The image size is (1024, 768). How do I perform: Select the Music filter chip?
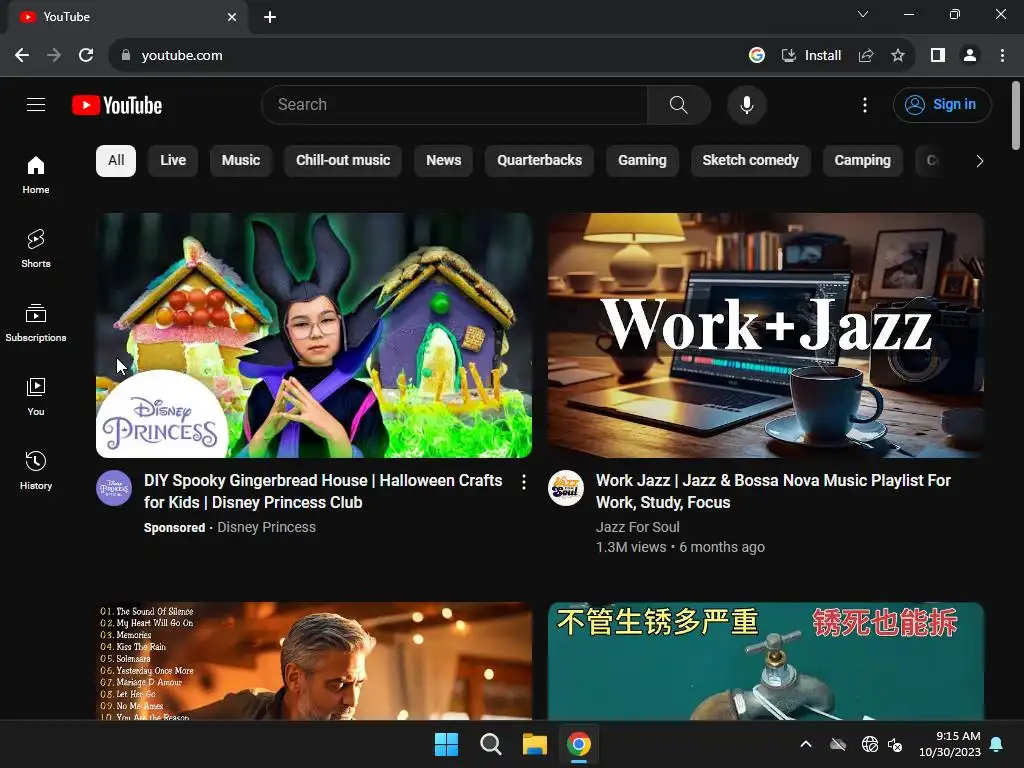[241, 161]
